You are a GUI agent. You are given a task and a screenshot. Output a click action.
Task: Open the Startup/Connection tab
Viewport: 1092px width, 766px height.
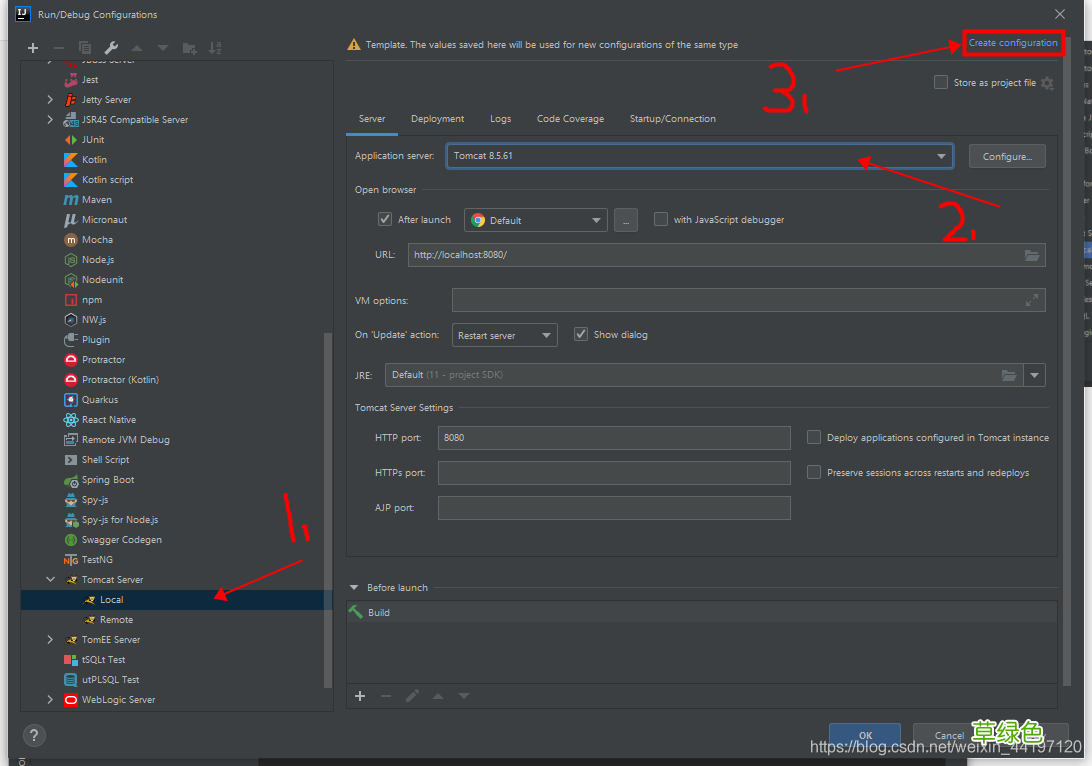pyautogui.click(x=672, y=119)
